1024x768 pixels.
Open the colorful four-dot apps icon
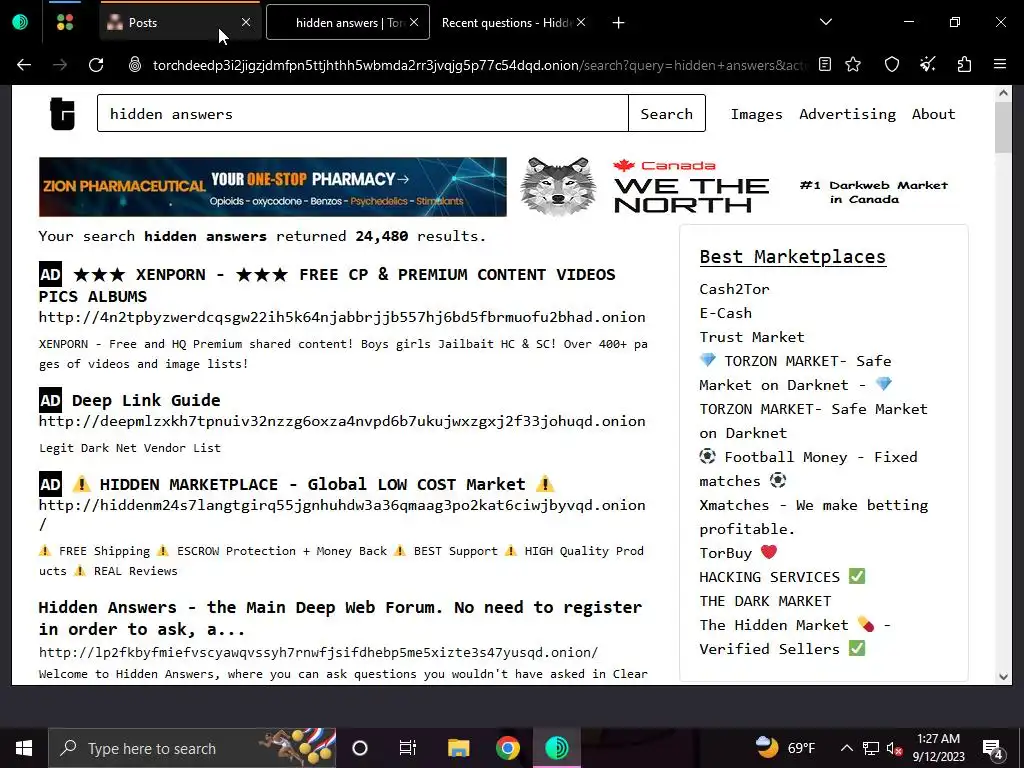65,22
